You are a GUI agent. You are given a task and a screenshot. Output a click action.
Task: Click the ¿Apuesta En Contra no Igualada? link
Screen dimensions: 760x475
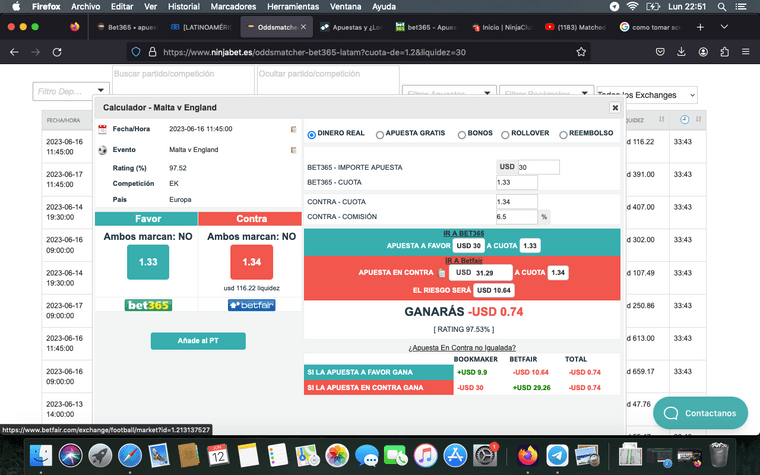pos(462,348)
